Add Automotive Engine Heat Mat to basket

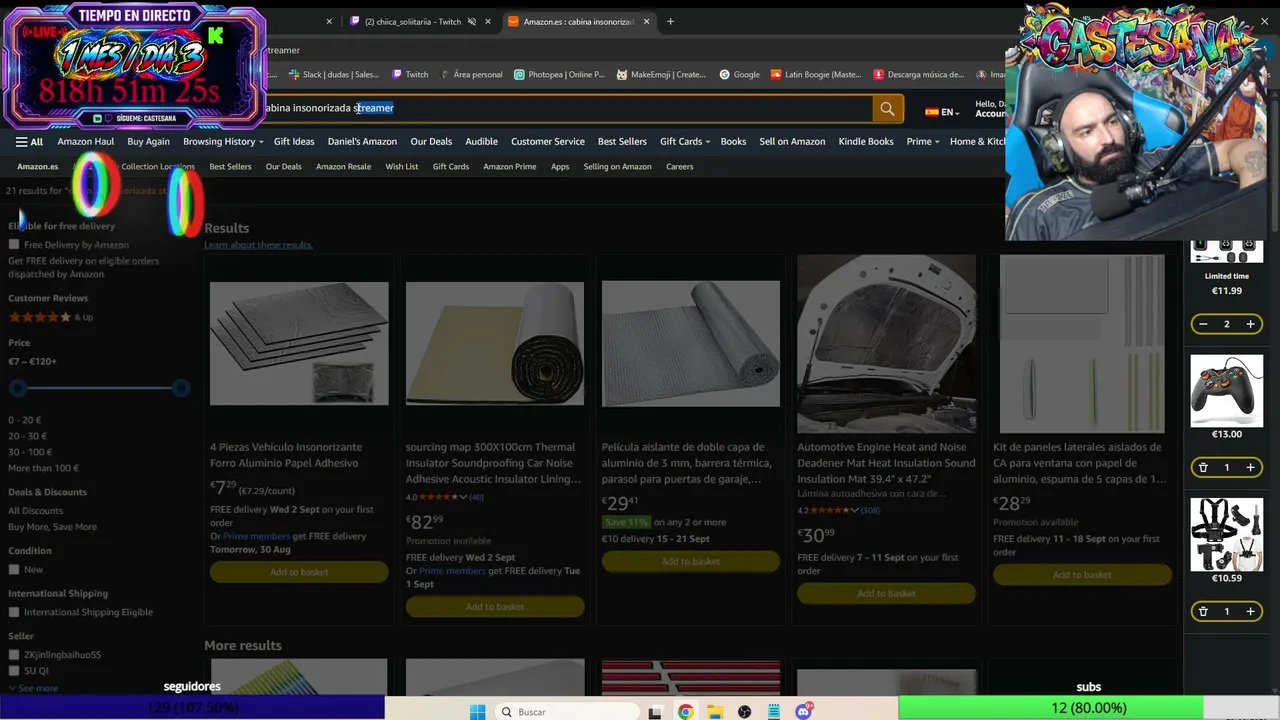click(x=886, y=593)
